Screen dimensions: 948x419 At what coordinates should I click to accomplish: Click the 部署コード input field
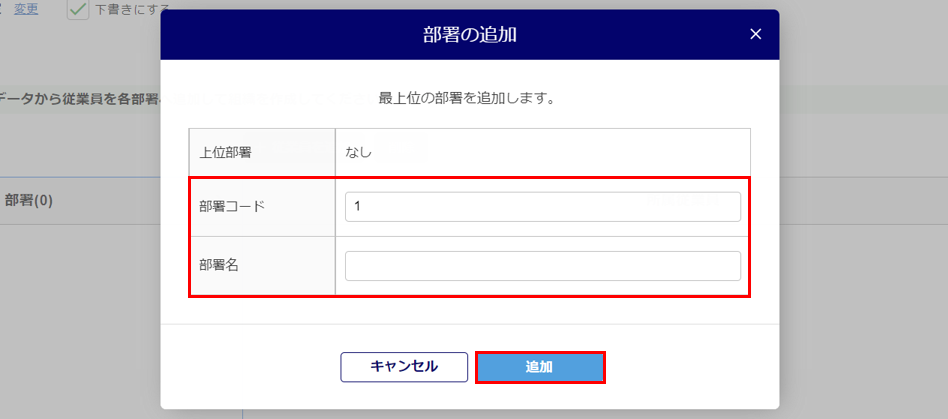[x=542, y=207]
